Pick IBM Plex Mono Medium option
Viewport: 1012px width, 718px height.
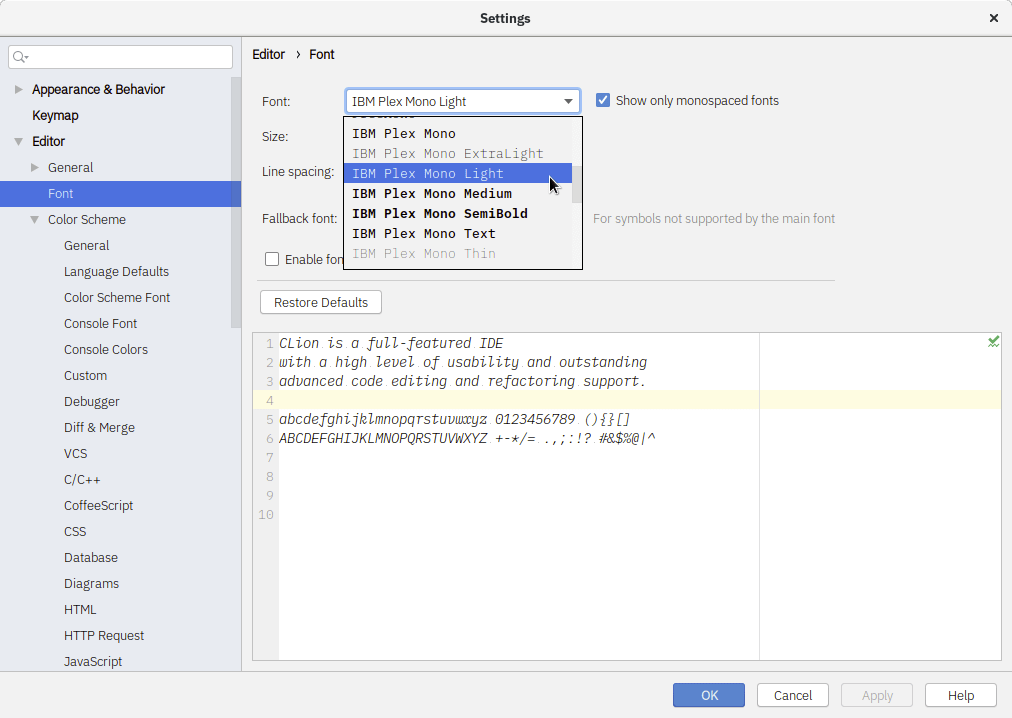(x=431, y=194)
